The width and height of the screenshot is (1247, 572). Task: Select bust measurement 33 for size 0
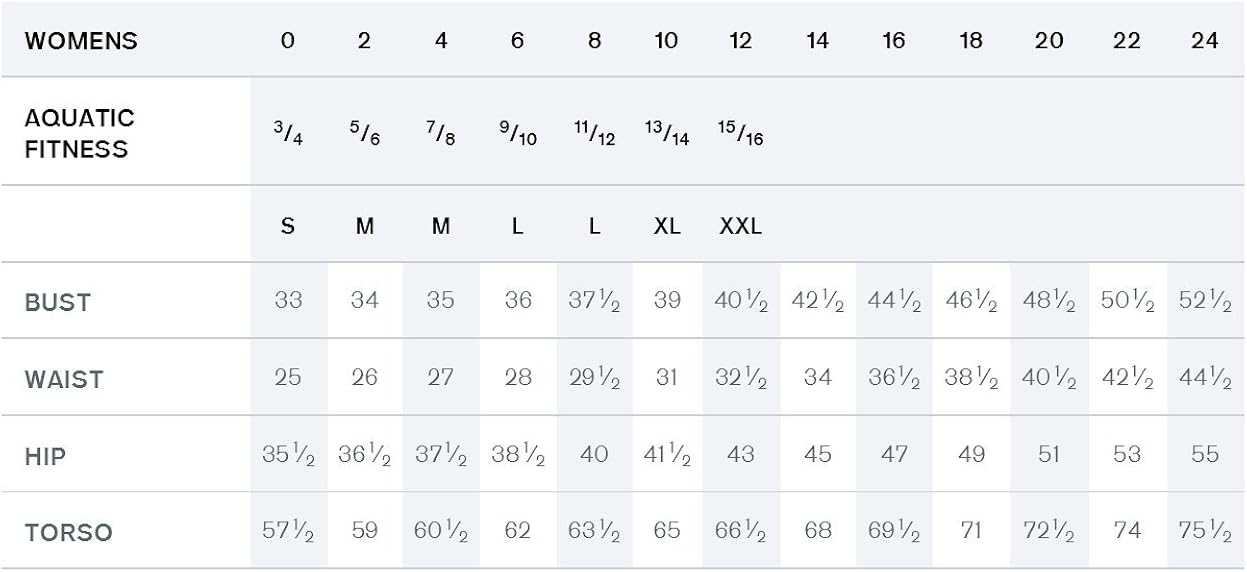[288, 301]
